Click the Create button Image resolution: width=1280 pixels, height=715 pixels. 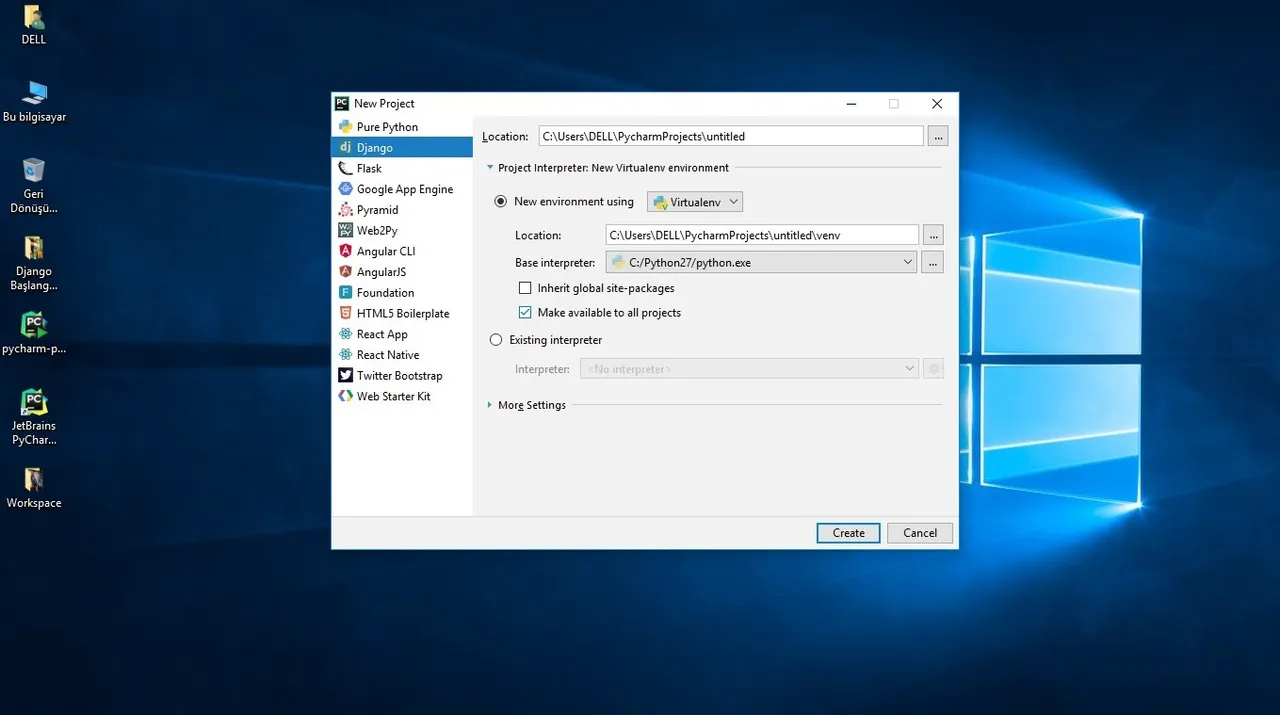click(848, 533)
